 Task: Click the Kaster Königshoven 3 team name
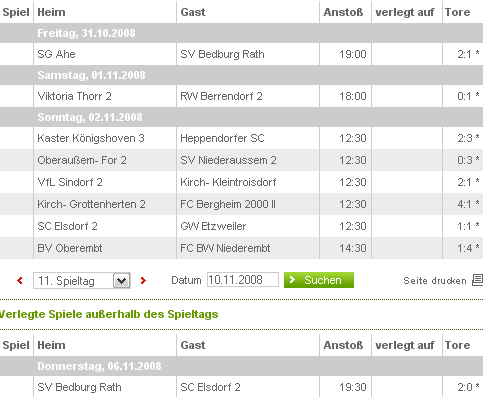pyautogui.click(x=91, y=138)
